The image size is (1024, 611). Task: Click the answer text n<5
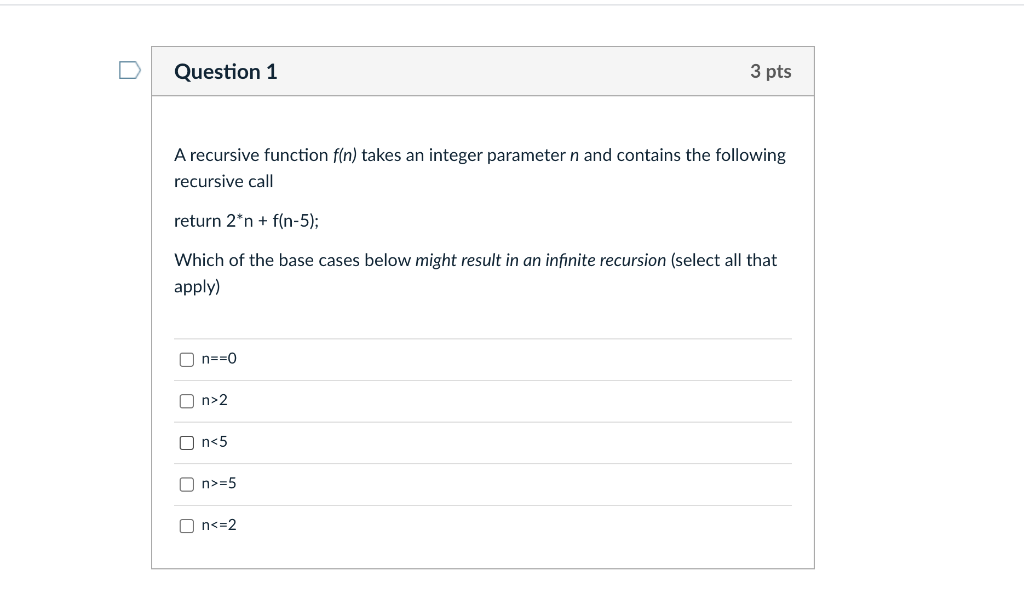pyautogui.click(x=214, y=442)
